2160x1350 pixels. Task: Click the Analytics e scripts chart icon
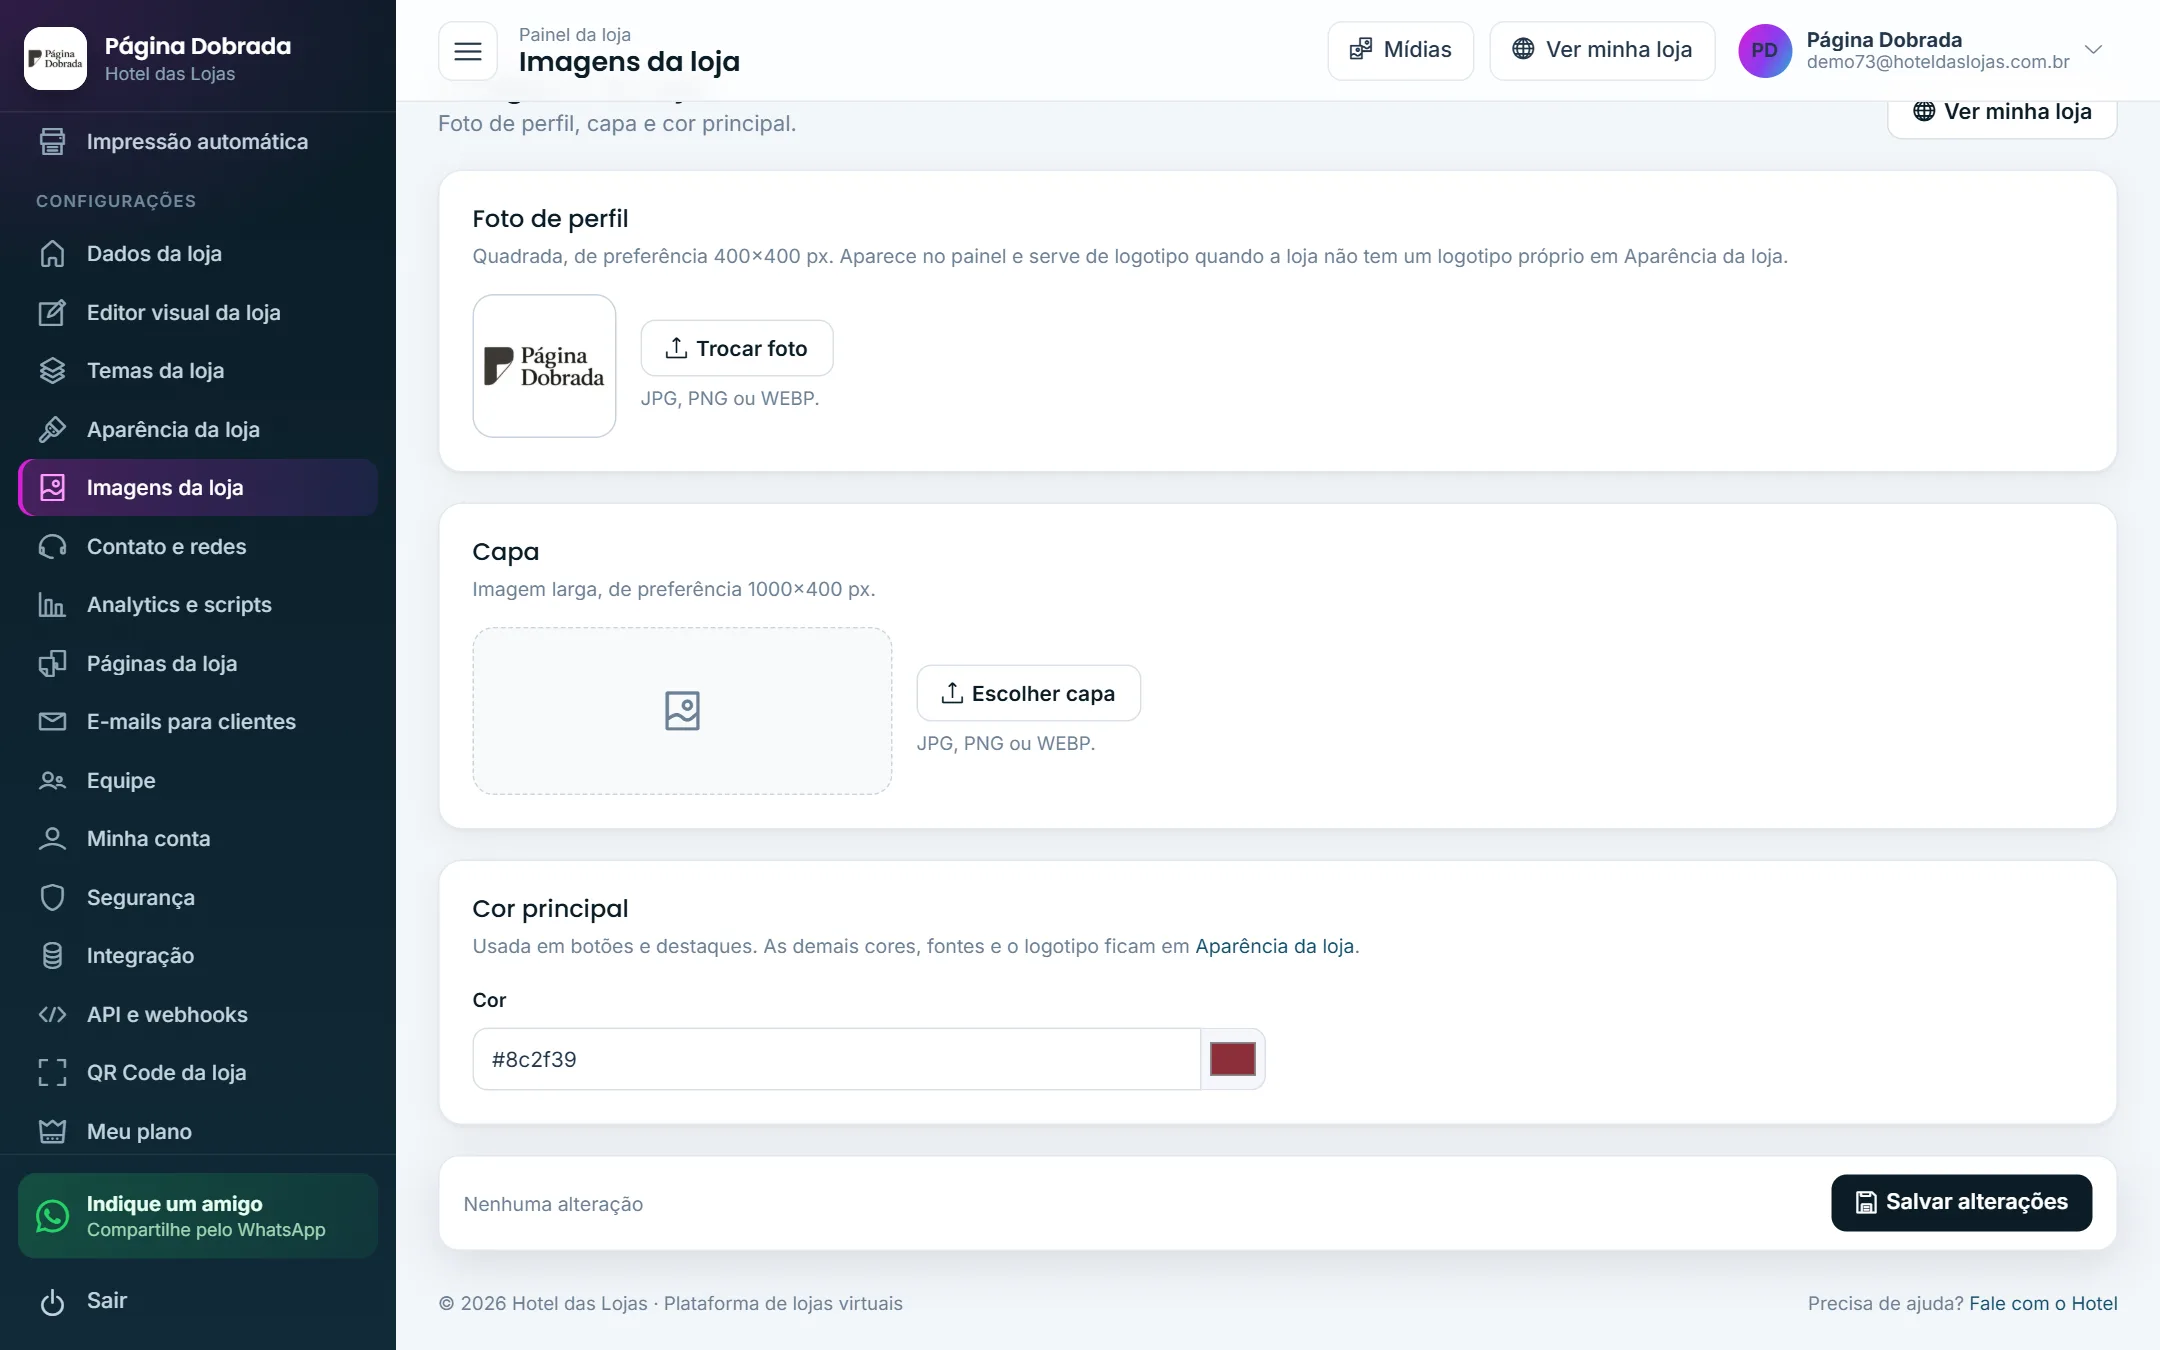tap(52, 605)
